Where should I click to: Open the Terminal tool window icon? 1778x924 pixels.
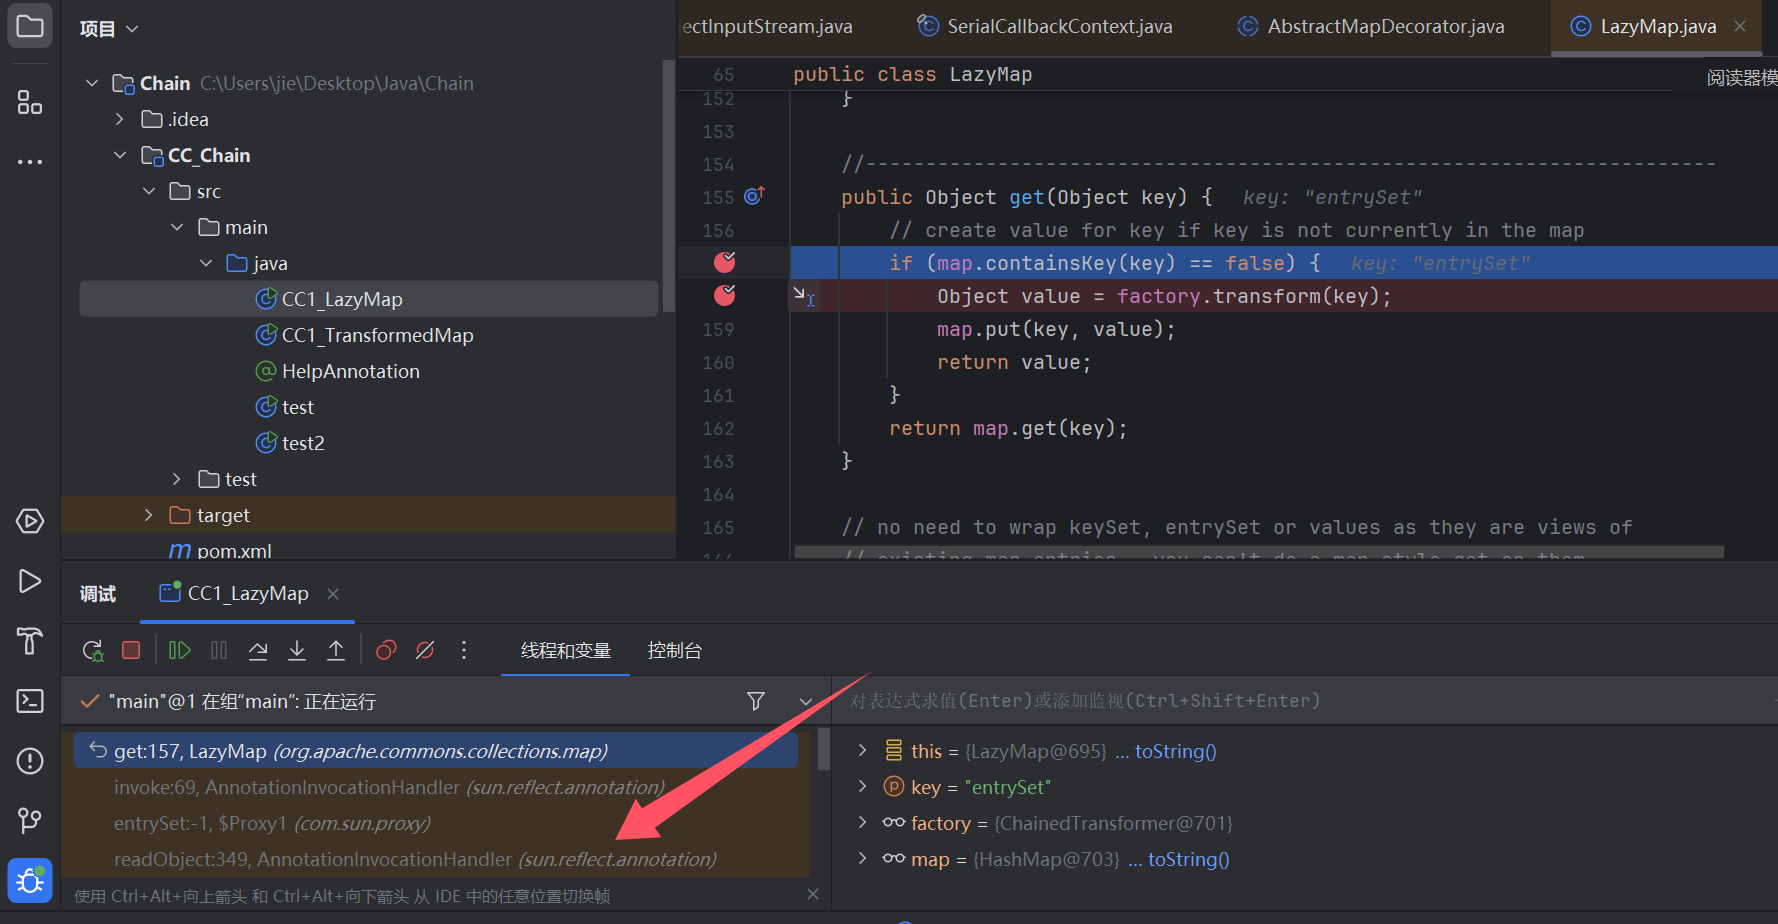click(30, 701)
